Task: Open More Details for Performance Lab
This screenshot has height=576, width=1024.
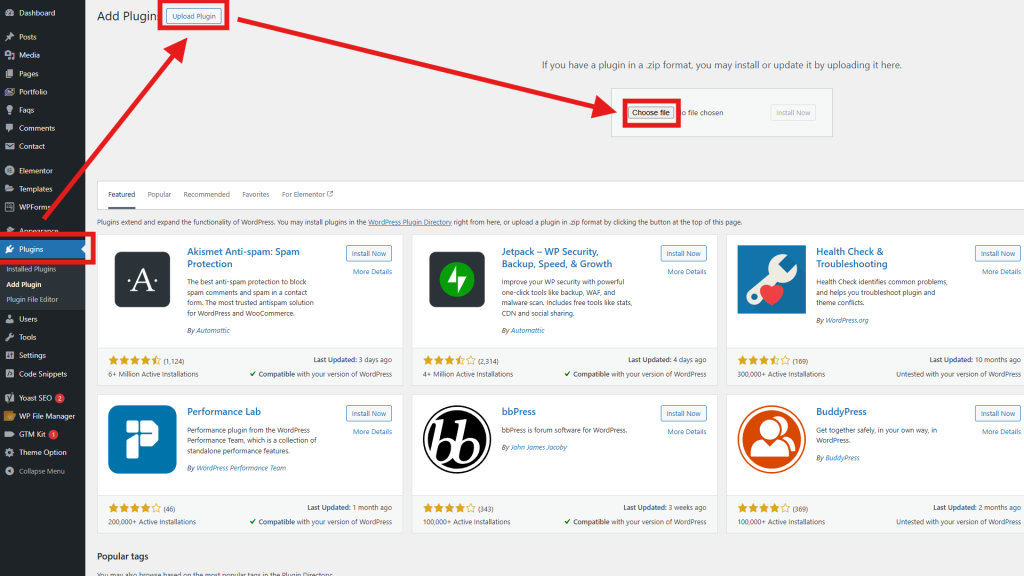Action: [372, 432]
